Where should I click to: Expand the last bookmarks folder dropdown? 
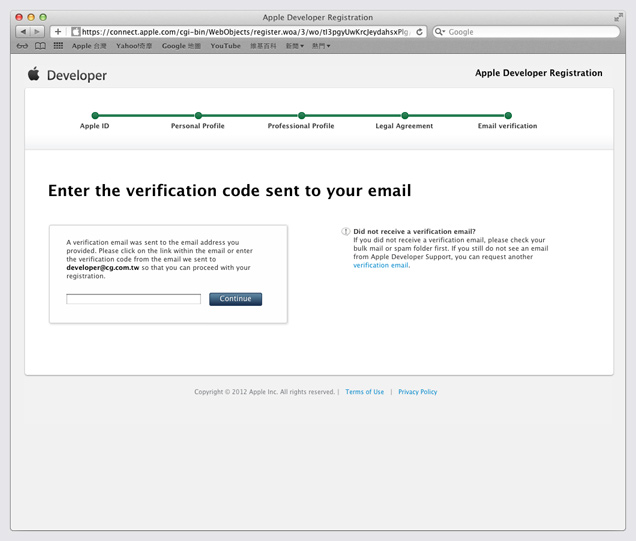pos(321,46)
